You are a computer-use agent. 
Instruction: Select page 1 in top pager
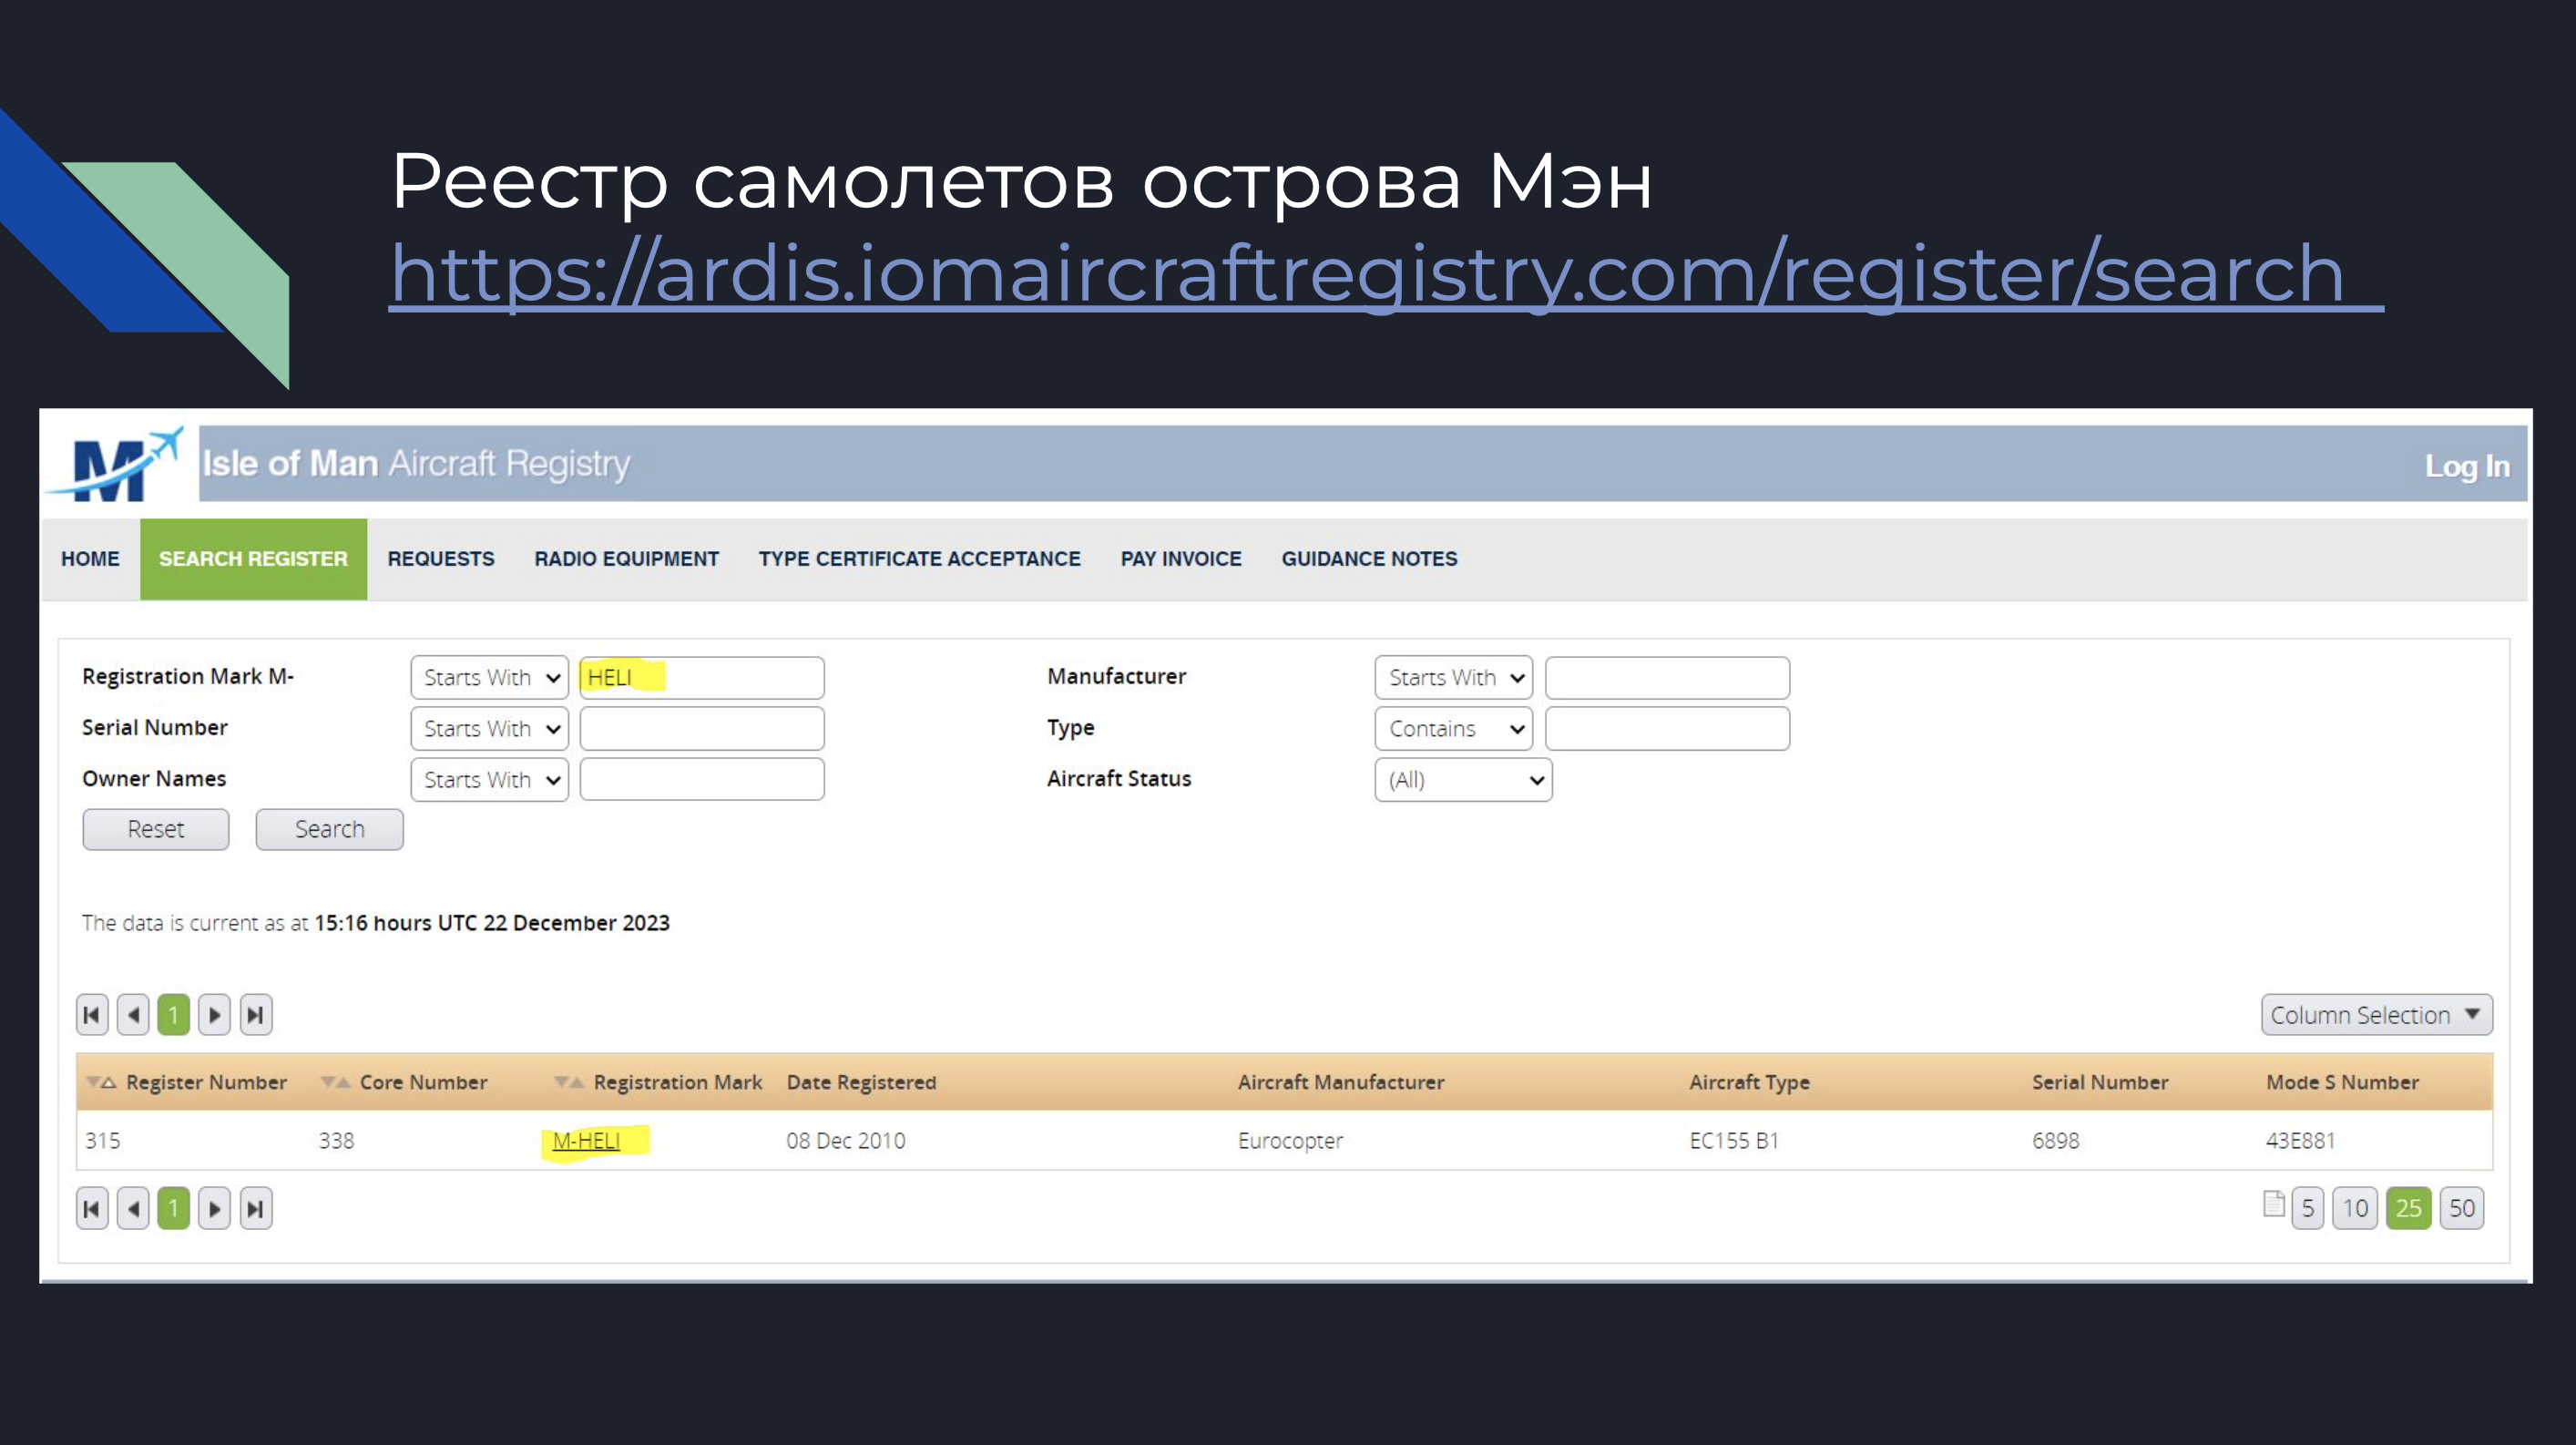tap(173, 1015)
